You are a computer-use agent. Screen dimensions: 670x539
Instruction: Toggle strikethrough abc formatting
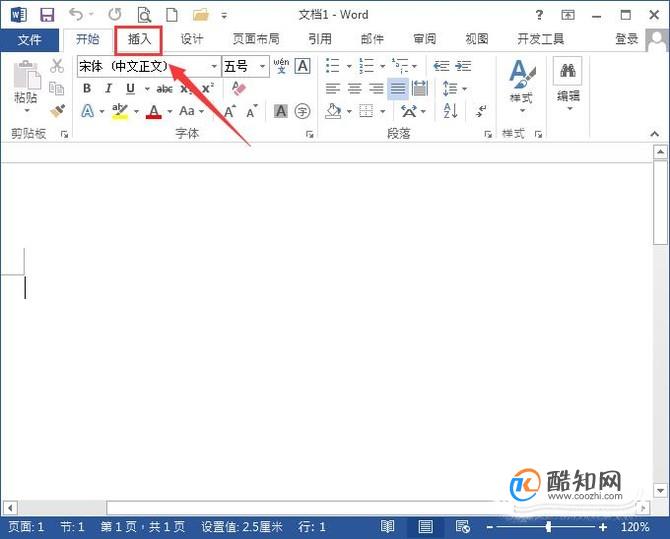coord(165,89)
